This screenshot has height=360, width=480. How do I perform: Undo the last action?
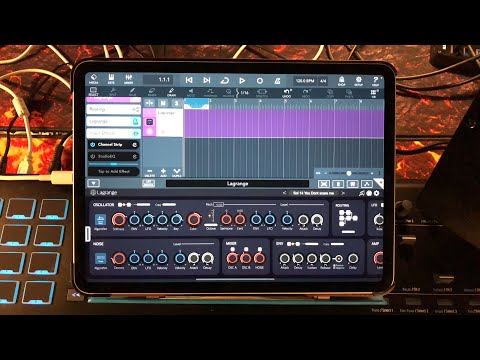coord(287,93)
